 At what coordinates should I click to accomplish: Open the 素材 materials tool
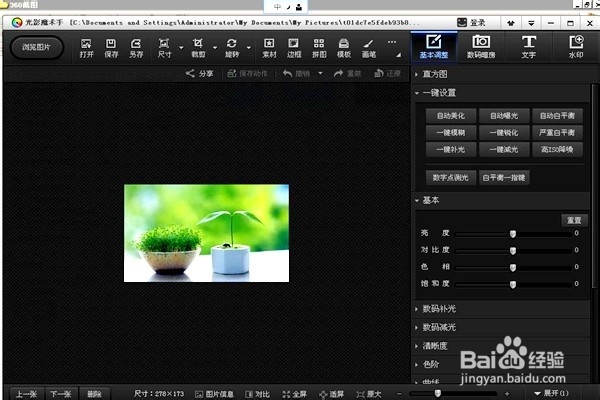tap(269, 48)
